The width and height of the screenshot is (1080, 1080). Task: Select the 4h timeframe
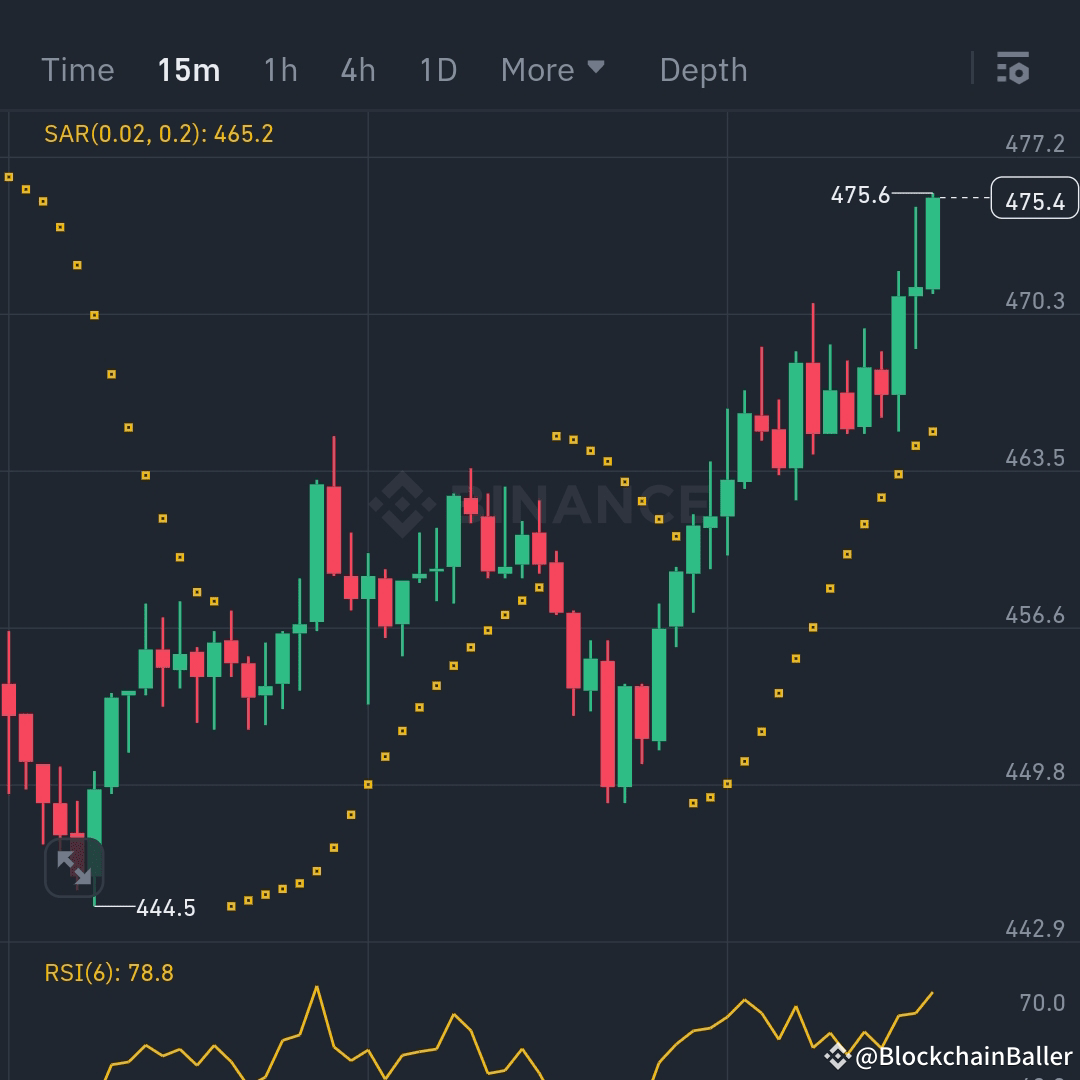click(x=358, y=70)
